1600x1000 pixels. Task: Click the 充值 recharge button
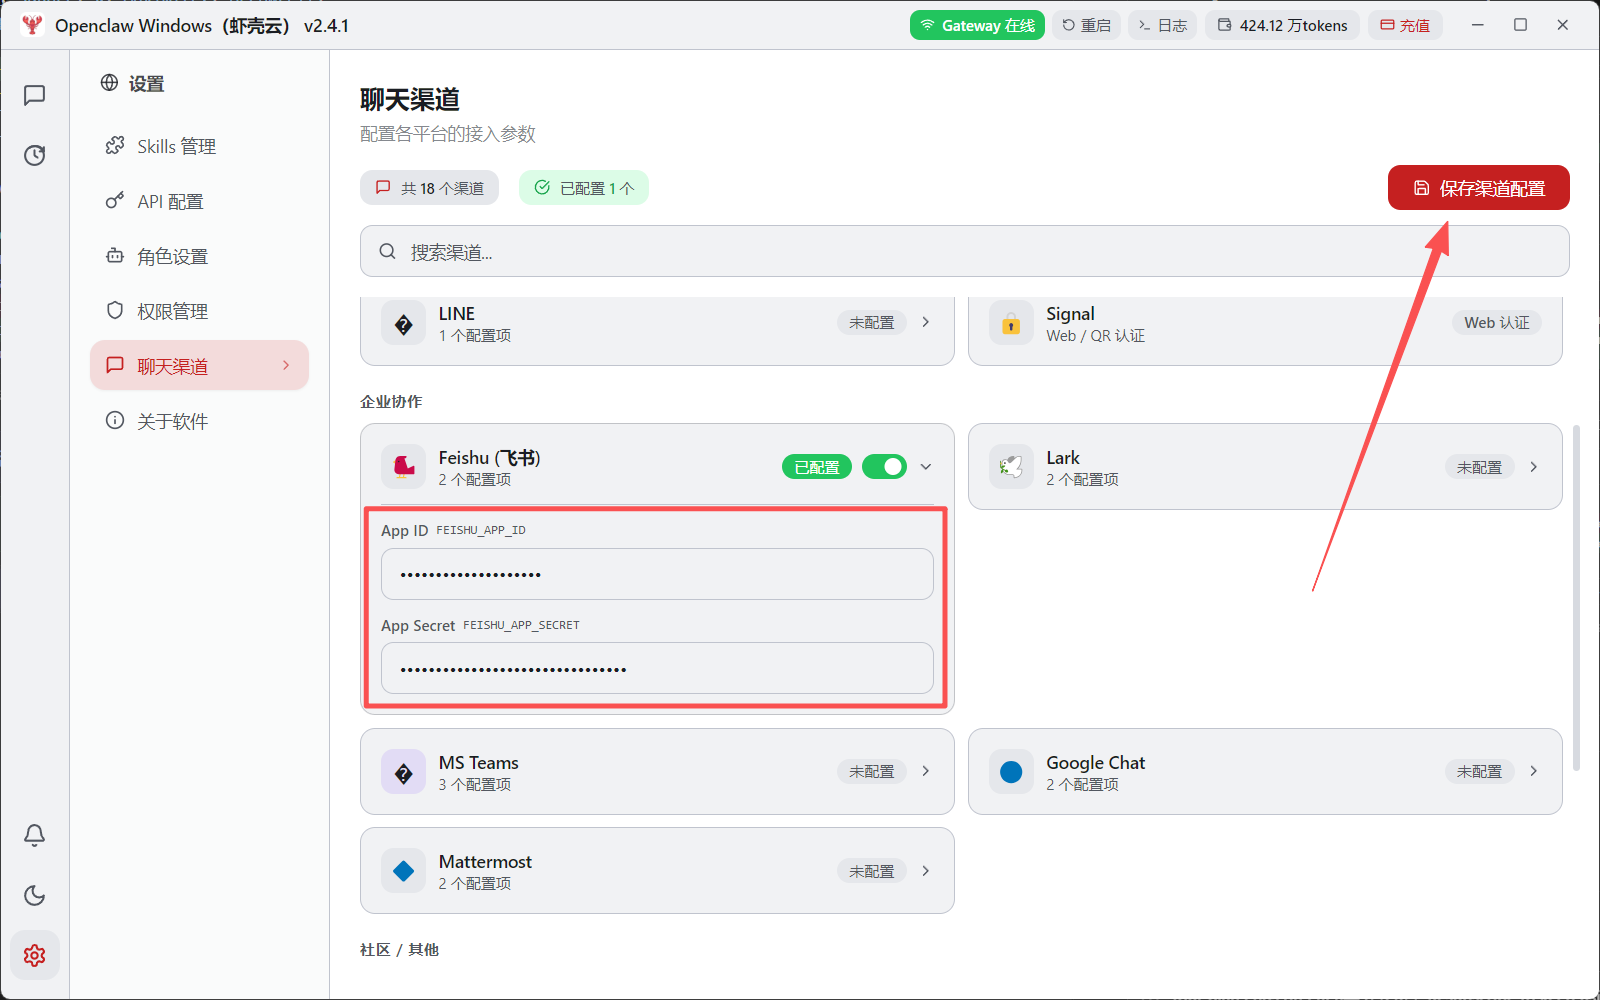(x=1405, y=25)
